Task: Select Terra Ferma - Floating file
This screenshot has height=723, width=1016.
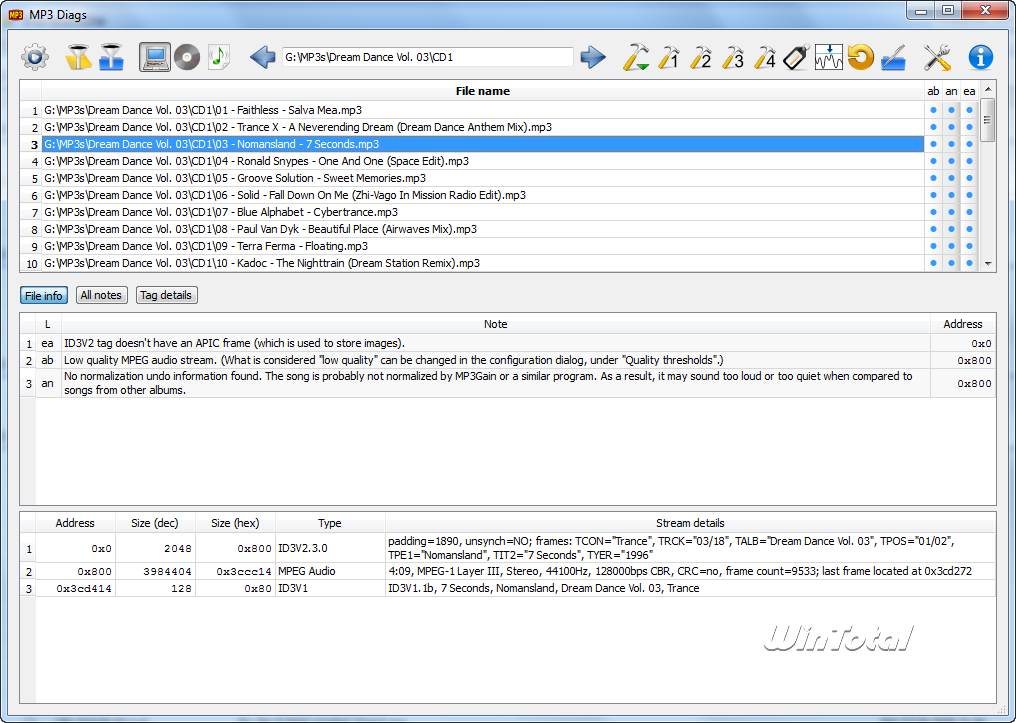Action: (x=483, y=246)
